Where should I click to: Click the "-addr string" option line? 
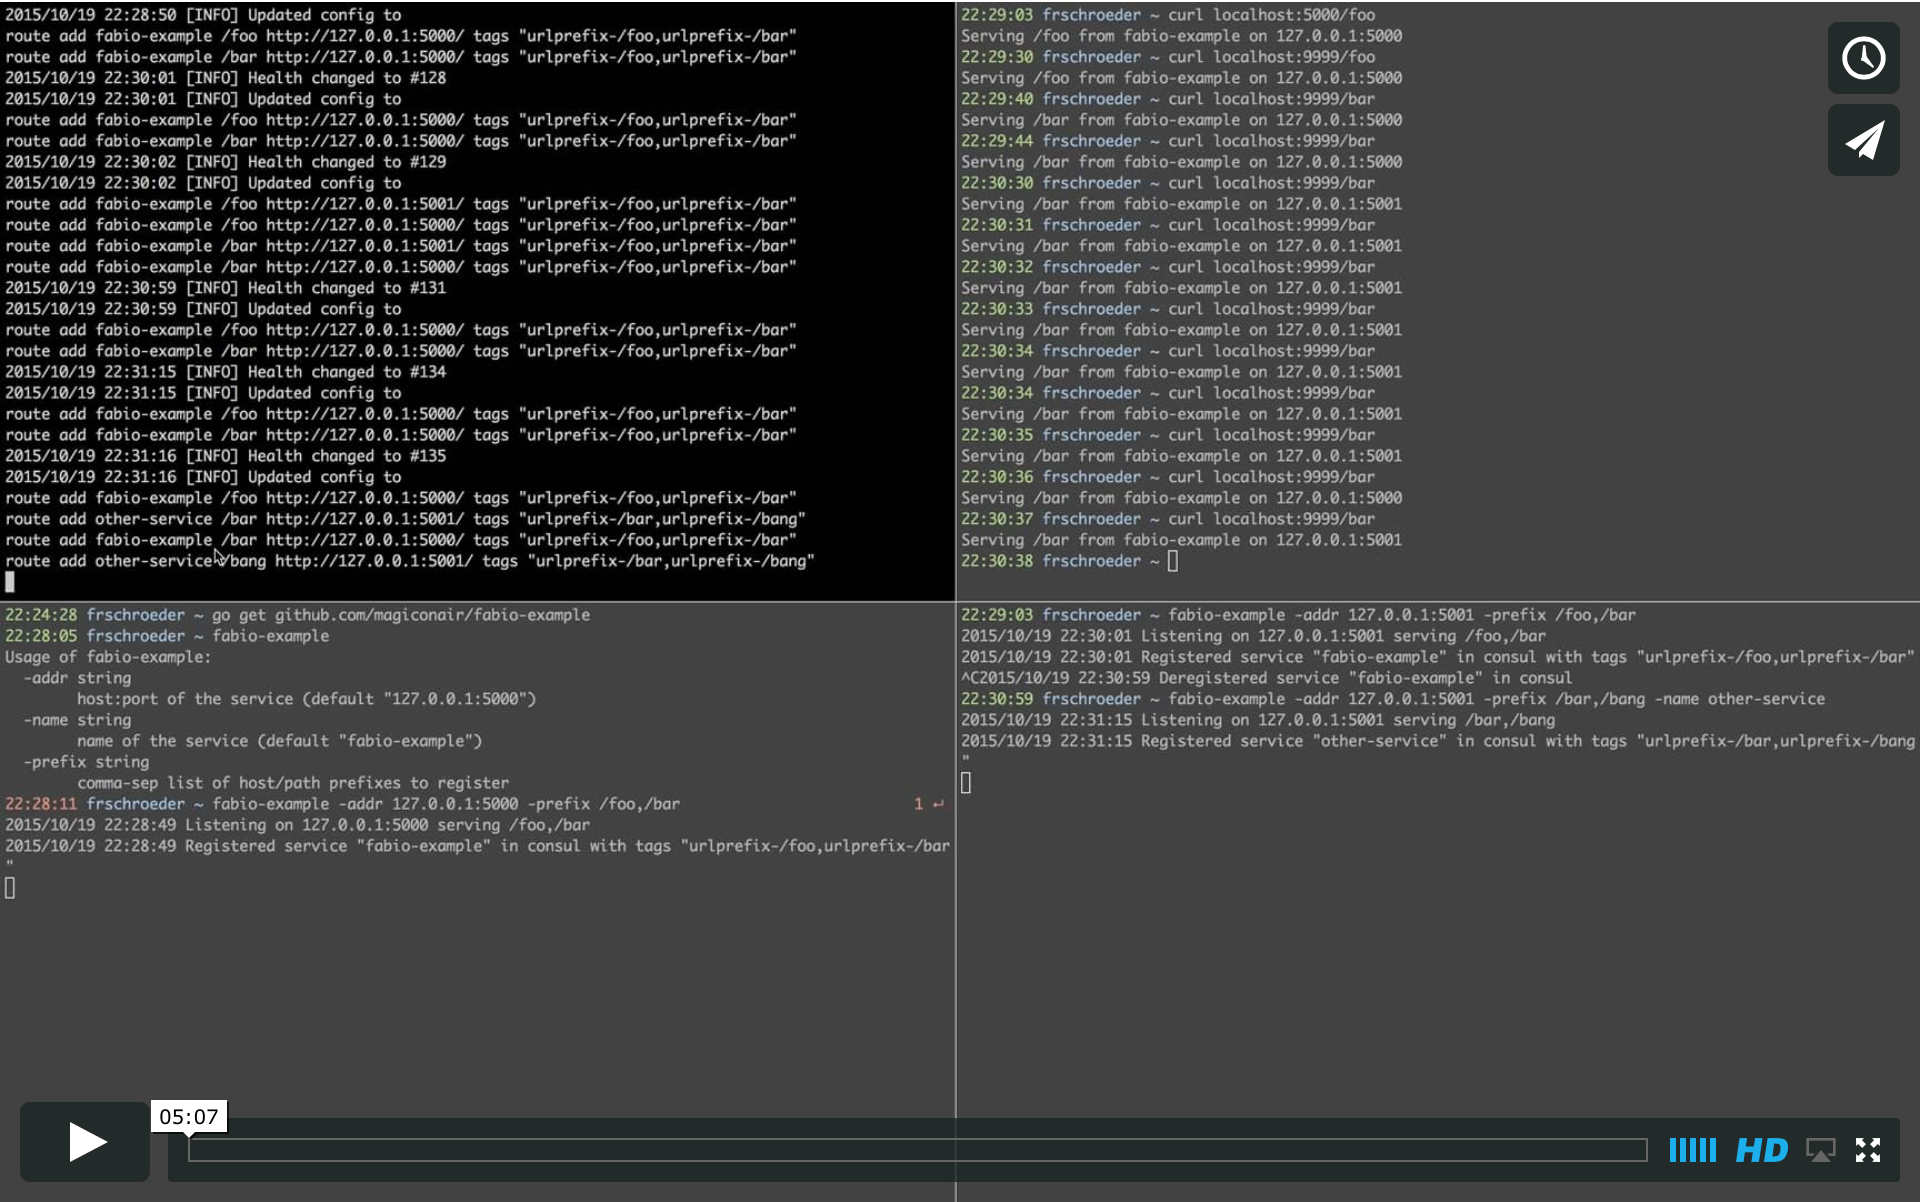[x=78, y=678]
